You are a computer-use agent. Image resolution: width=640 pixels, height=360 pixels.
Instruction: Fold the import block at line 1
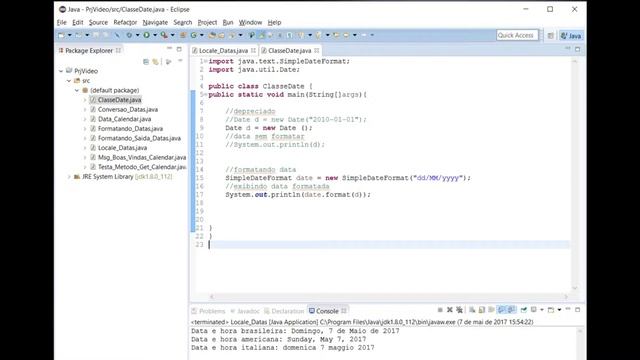[206, 61]
